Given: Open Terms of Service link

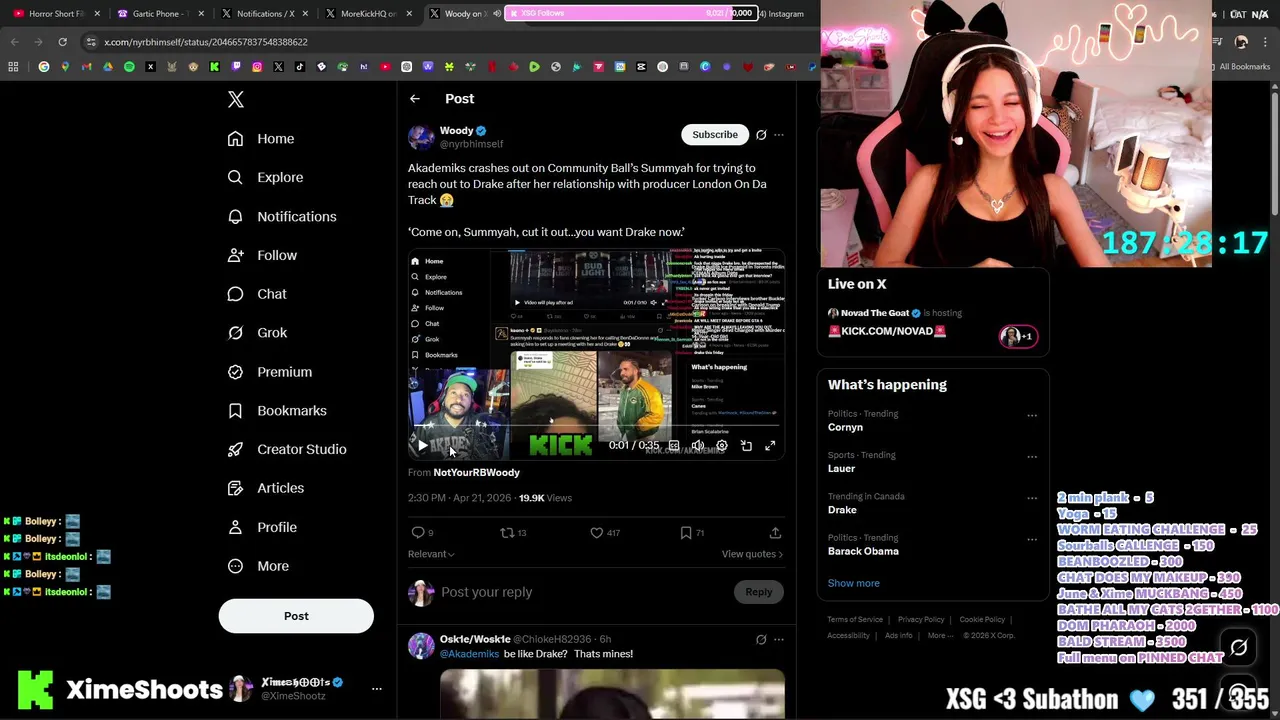Looking at the screenshot, I should (855, 619).
